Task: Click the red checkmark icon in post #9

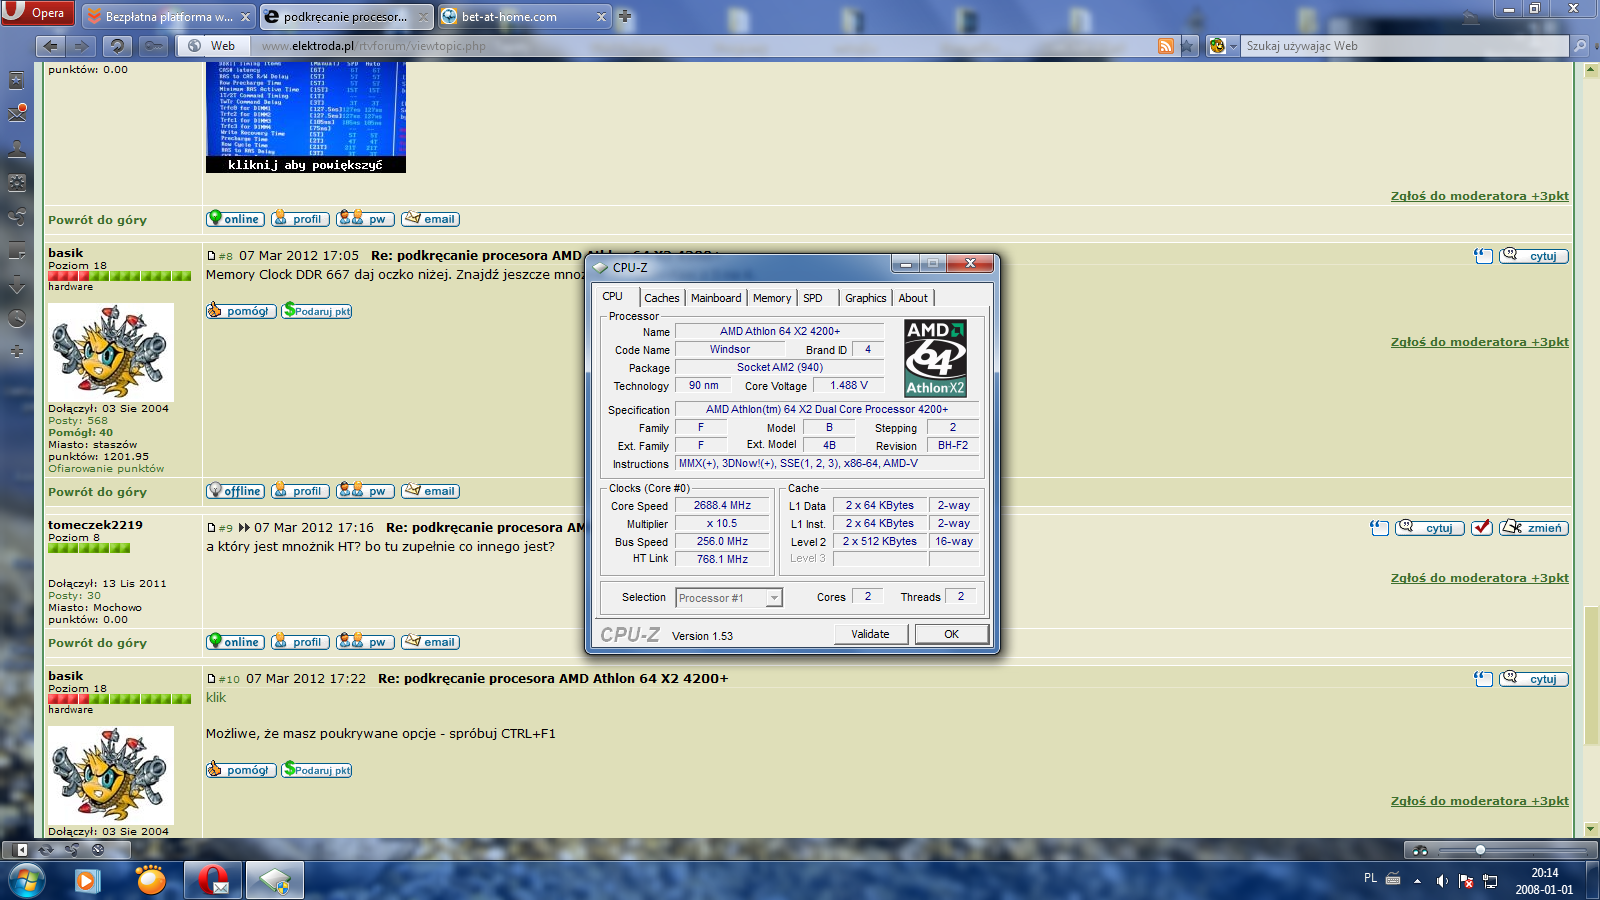Action: coord(1482,527)
